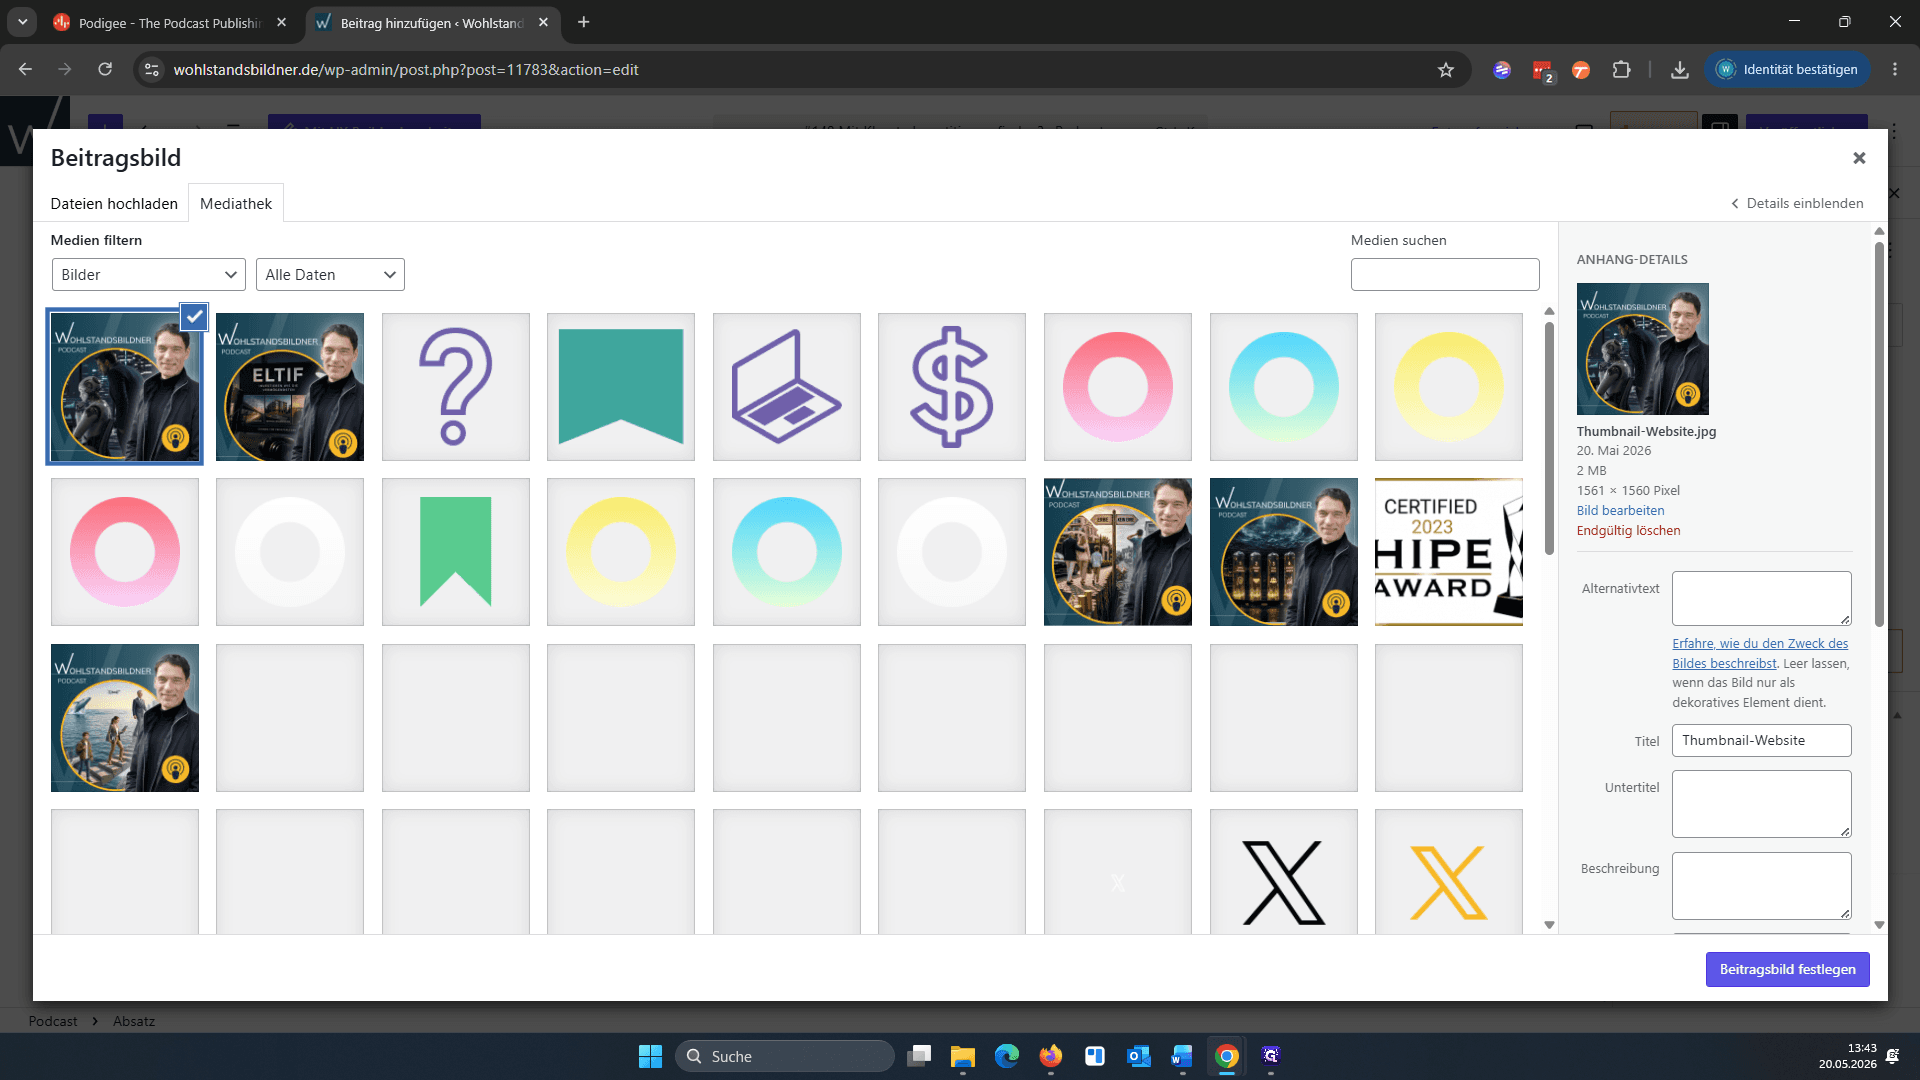Click Endgültig löschen to delete the image
The width and height of the screenshot is (1920, 1080).
[x=1628, y=530]
